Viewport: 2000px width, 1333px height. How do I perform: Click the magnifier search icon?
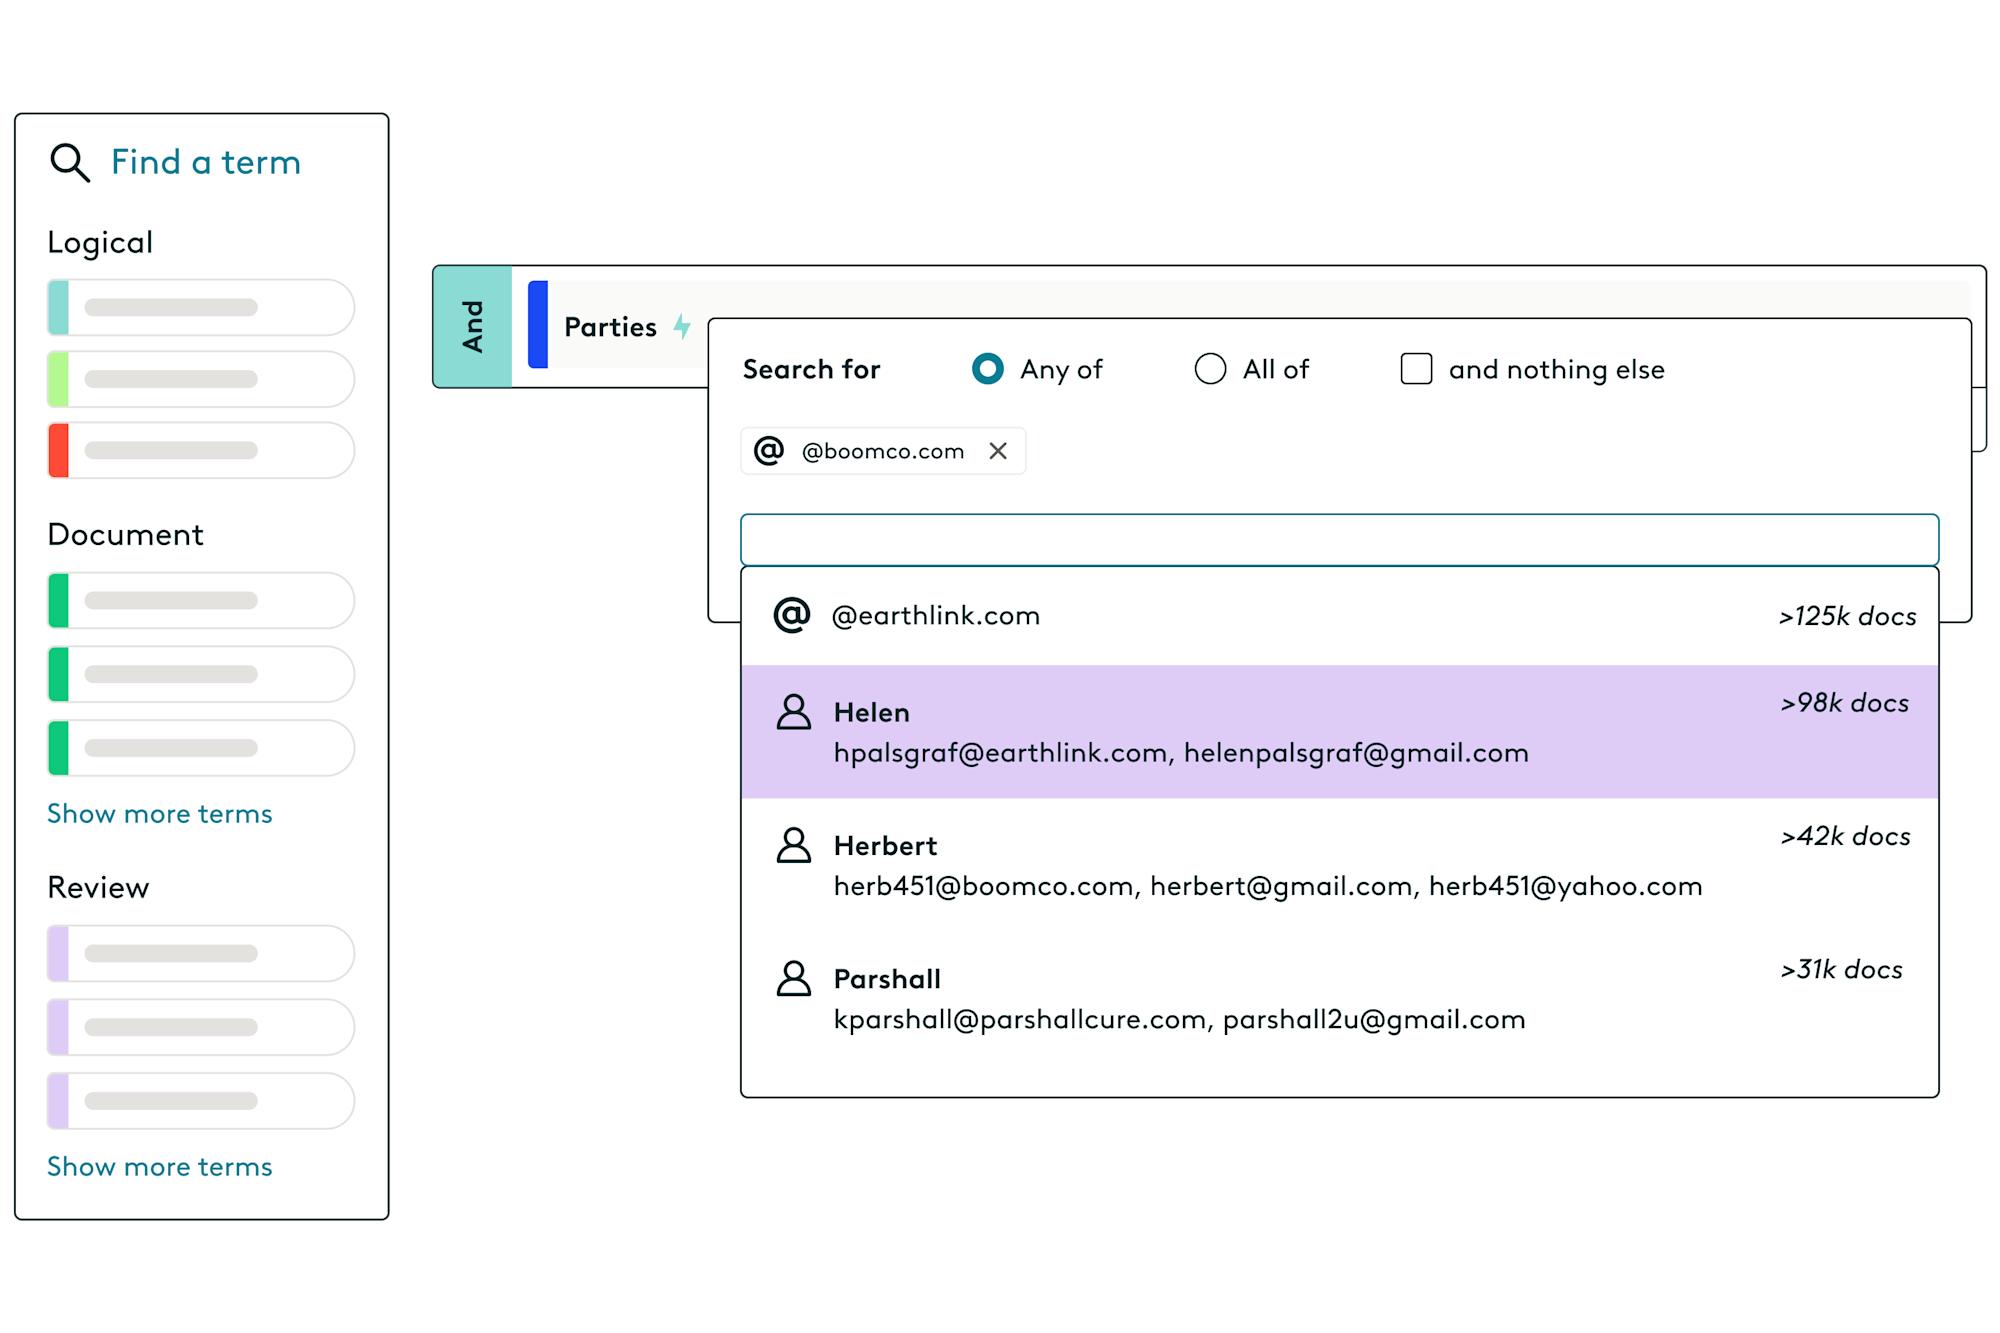point(70,162)
